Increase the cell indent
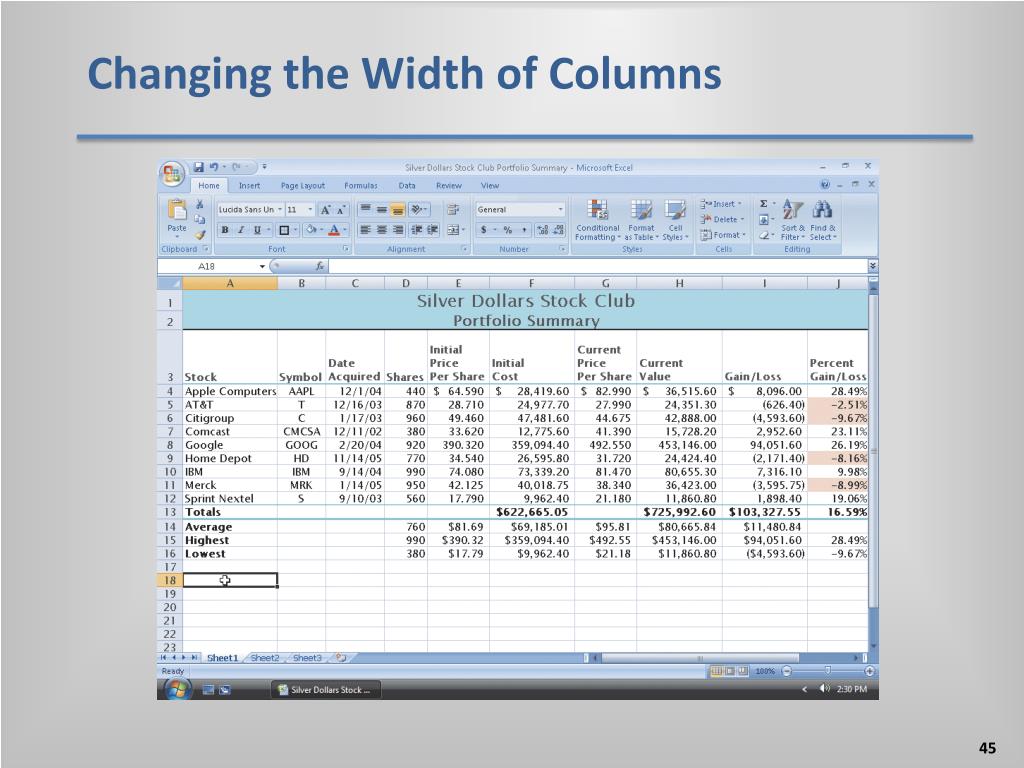Viewport: 1024px width, 768px height. (432, 230)
